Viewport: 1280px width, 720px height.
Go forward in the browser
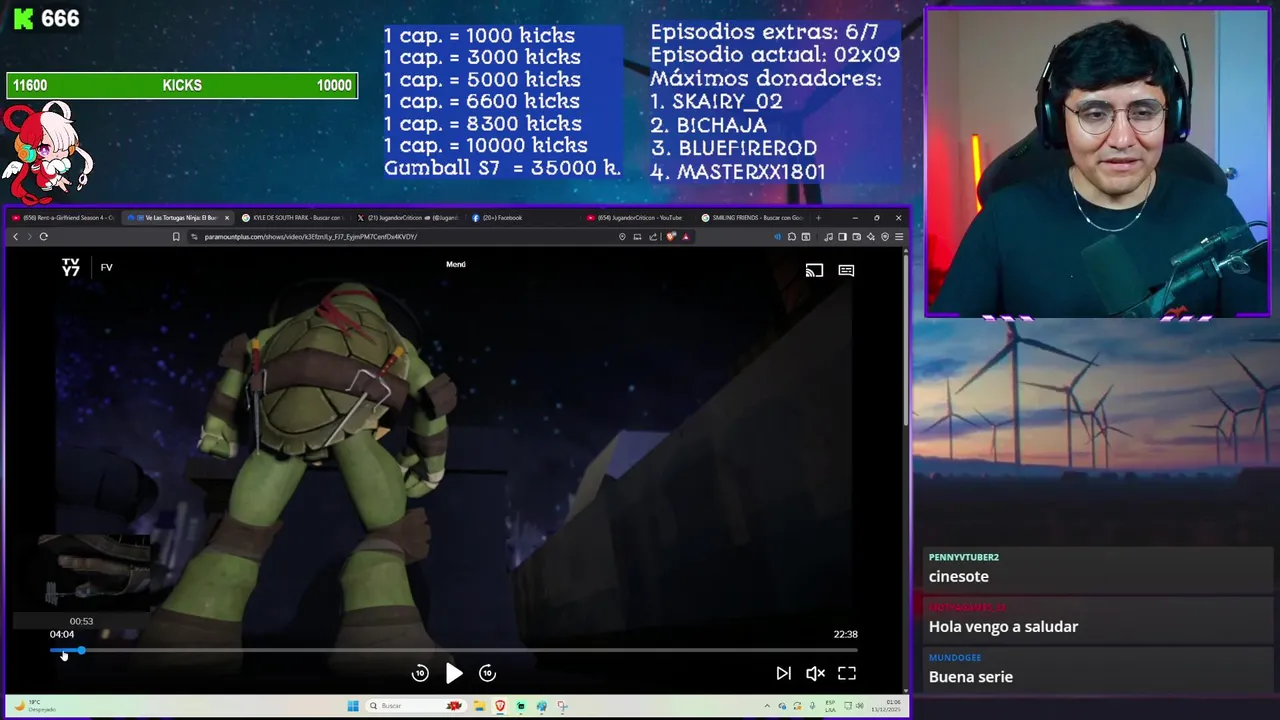pos(29,237)
